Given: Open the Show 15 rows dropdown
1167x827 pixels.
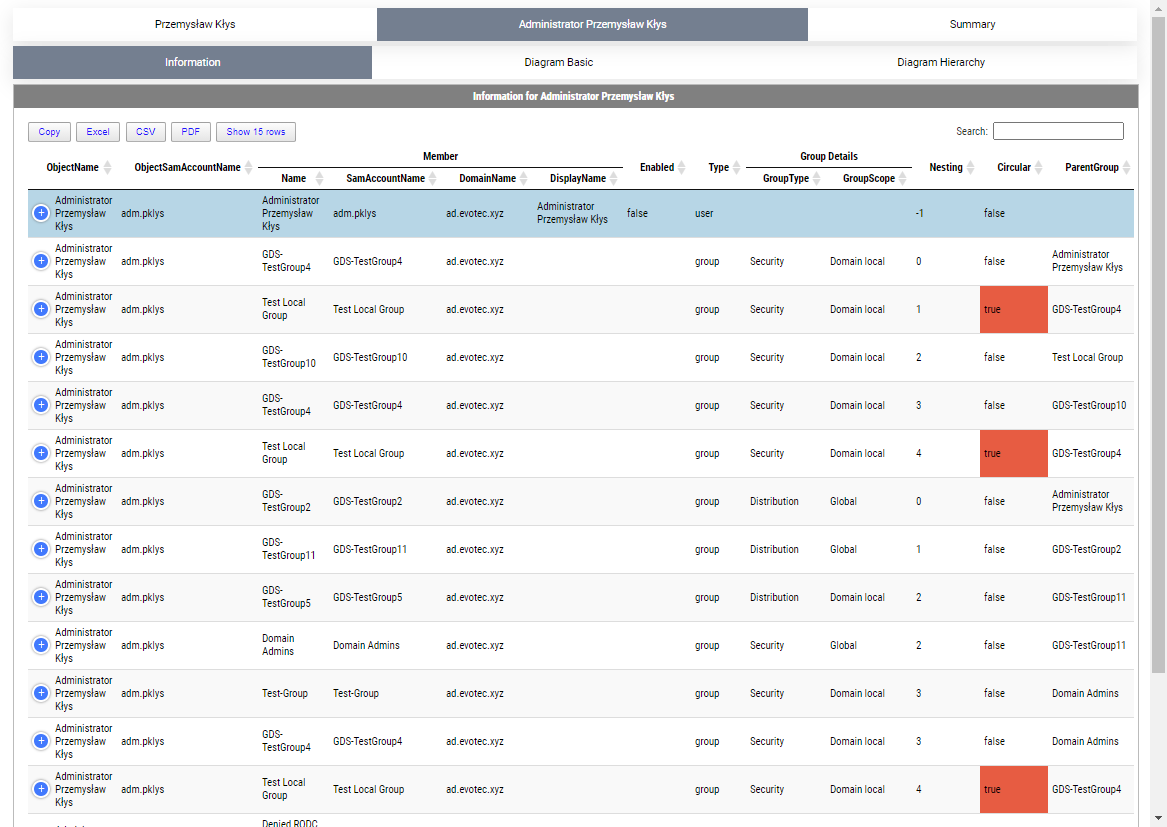Looking at the screenshot, I should click(256, 132).
